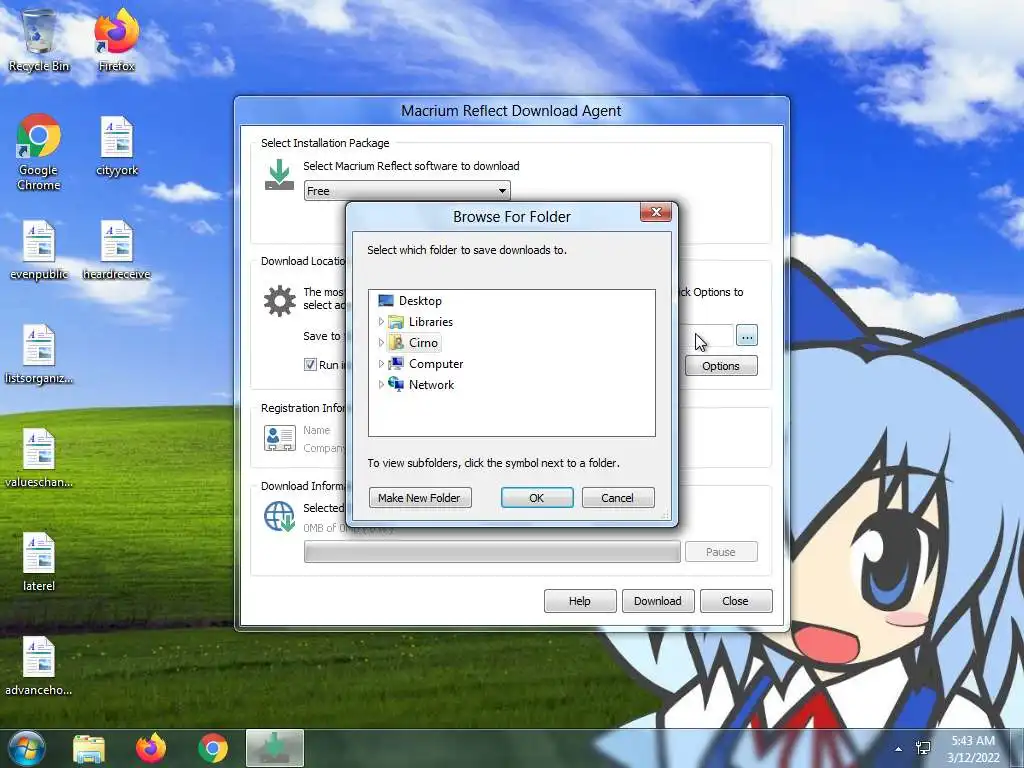Image resolution: width=1024 pixels, height=768 pixels.
Task: Open the Free software selection dropdown
Action: point(407,191)
